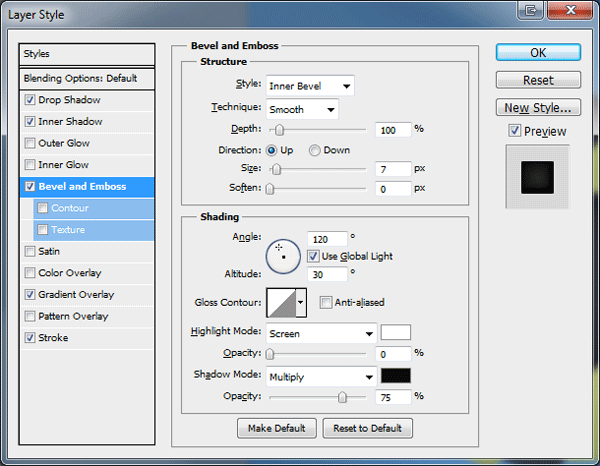Show the Inner Shadow settings panel
This screenshot has height=466, width=600.
[70, 122]
